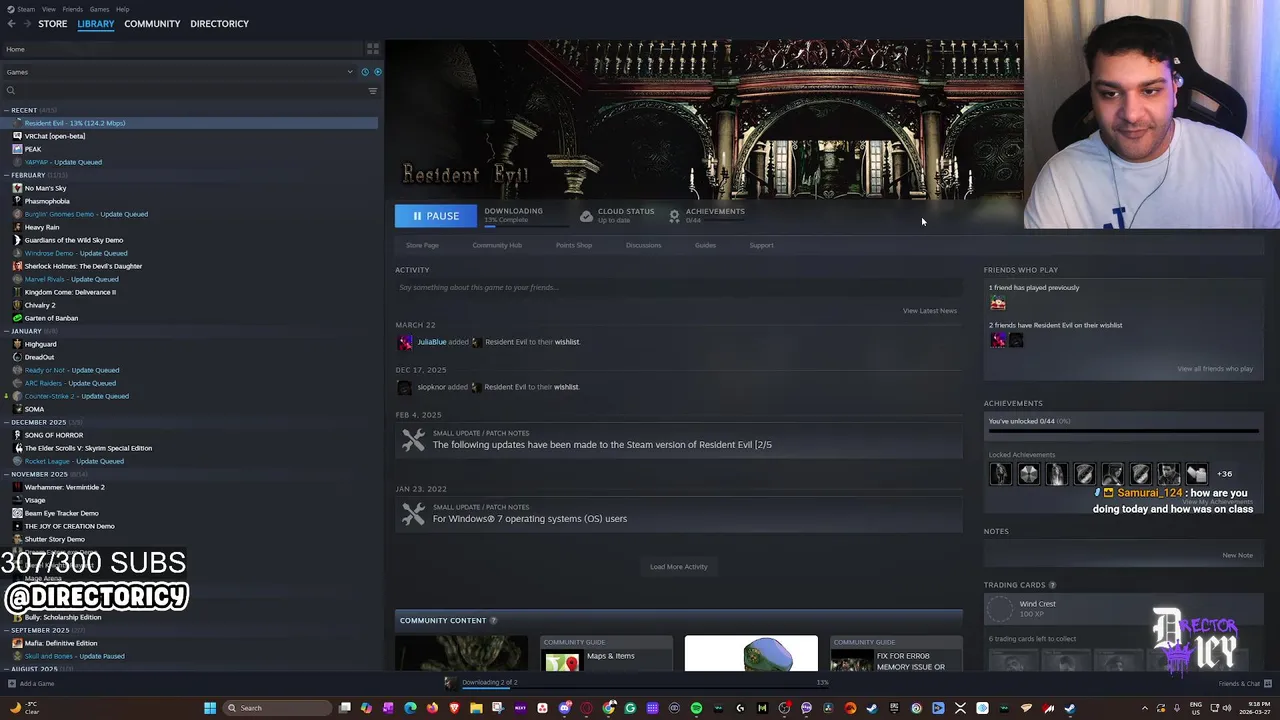Click the Downloading progress bar
Image resolution: width=1280 pixels, height=720 pixels.
coord(525,226)
